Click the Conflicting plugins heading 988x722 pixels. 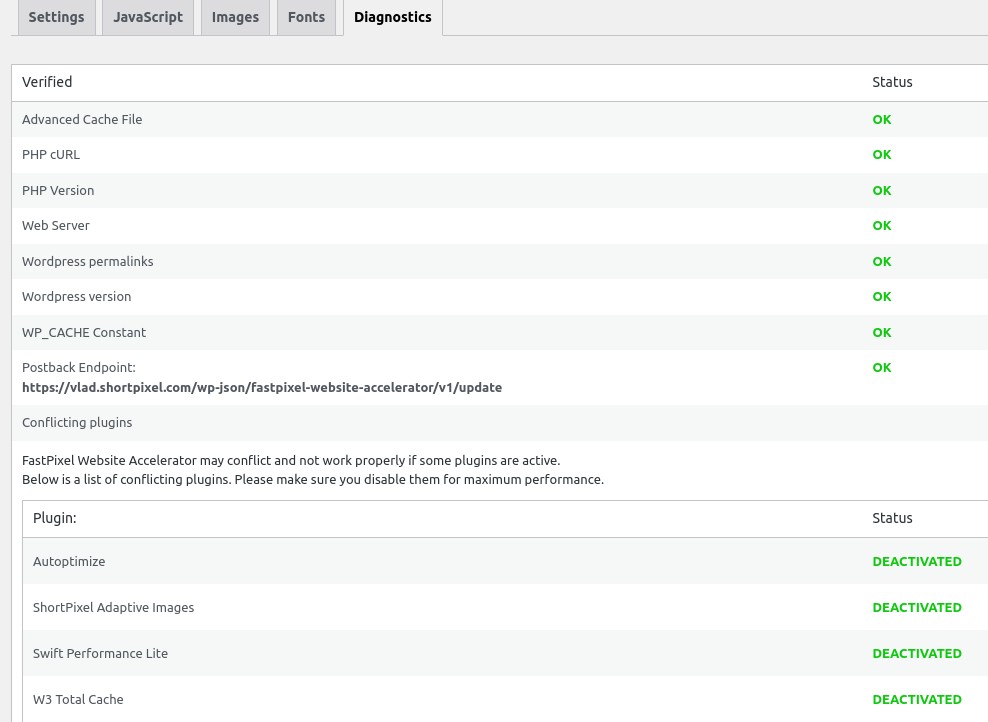click(x=77, y=422)
